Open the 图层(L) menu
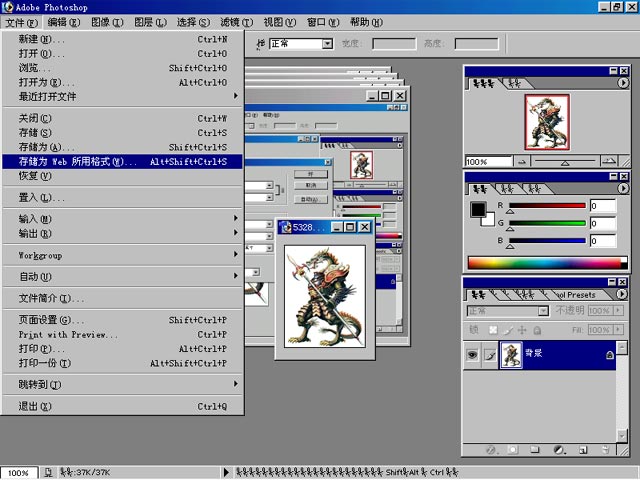 [150, 22]
